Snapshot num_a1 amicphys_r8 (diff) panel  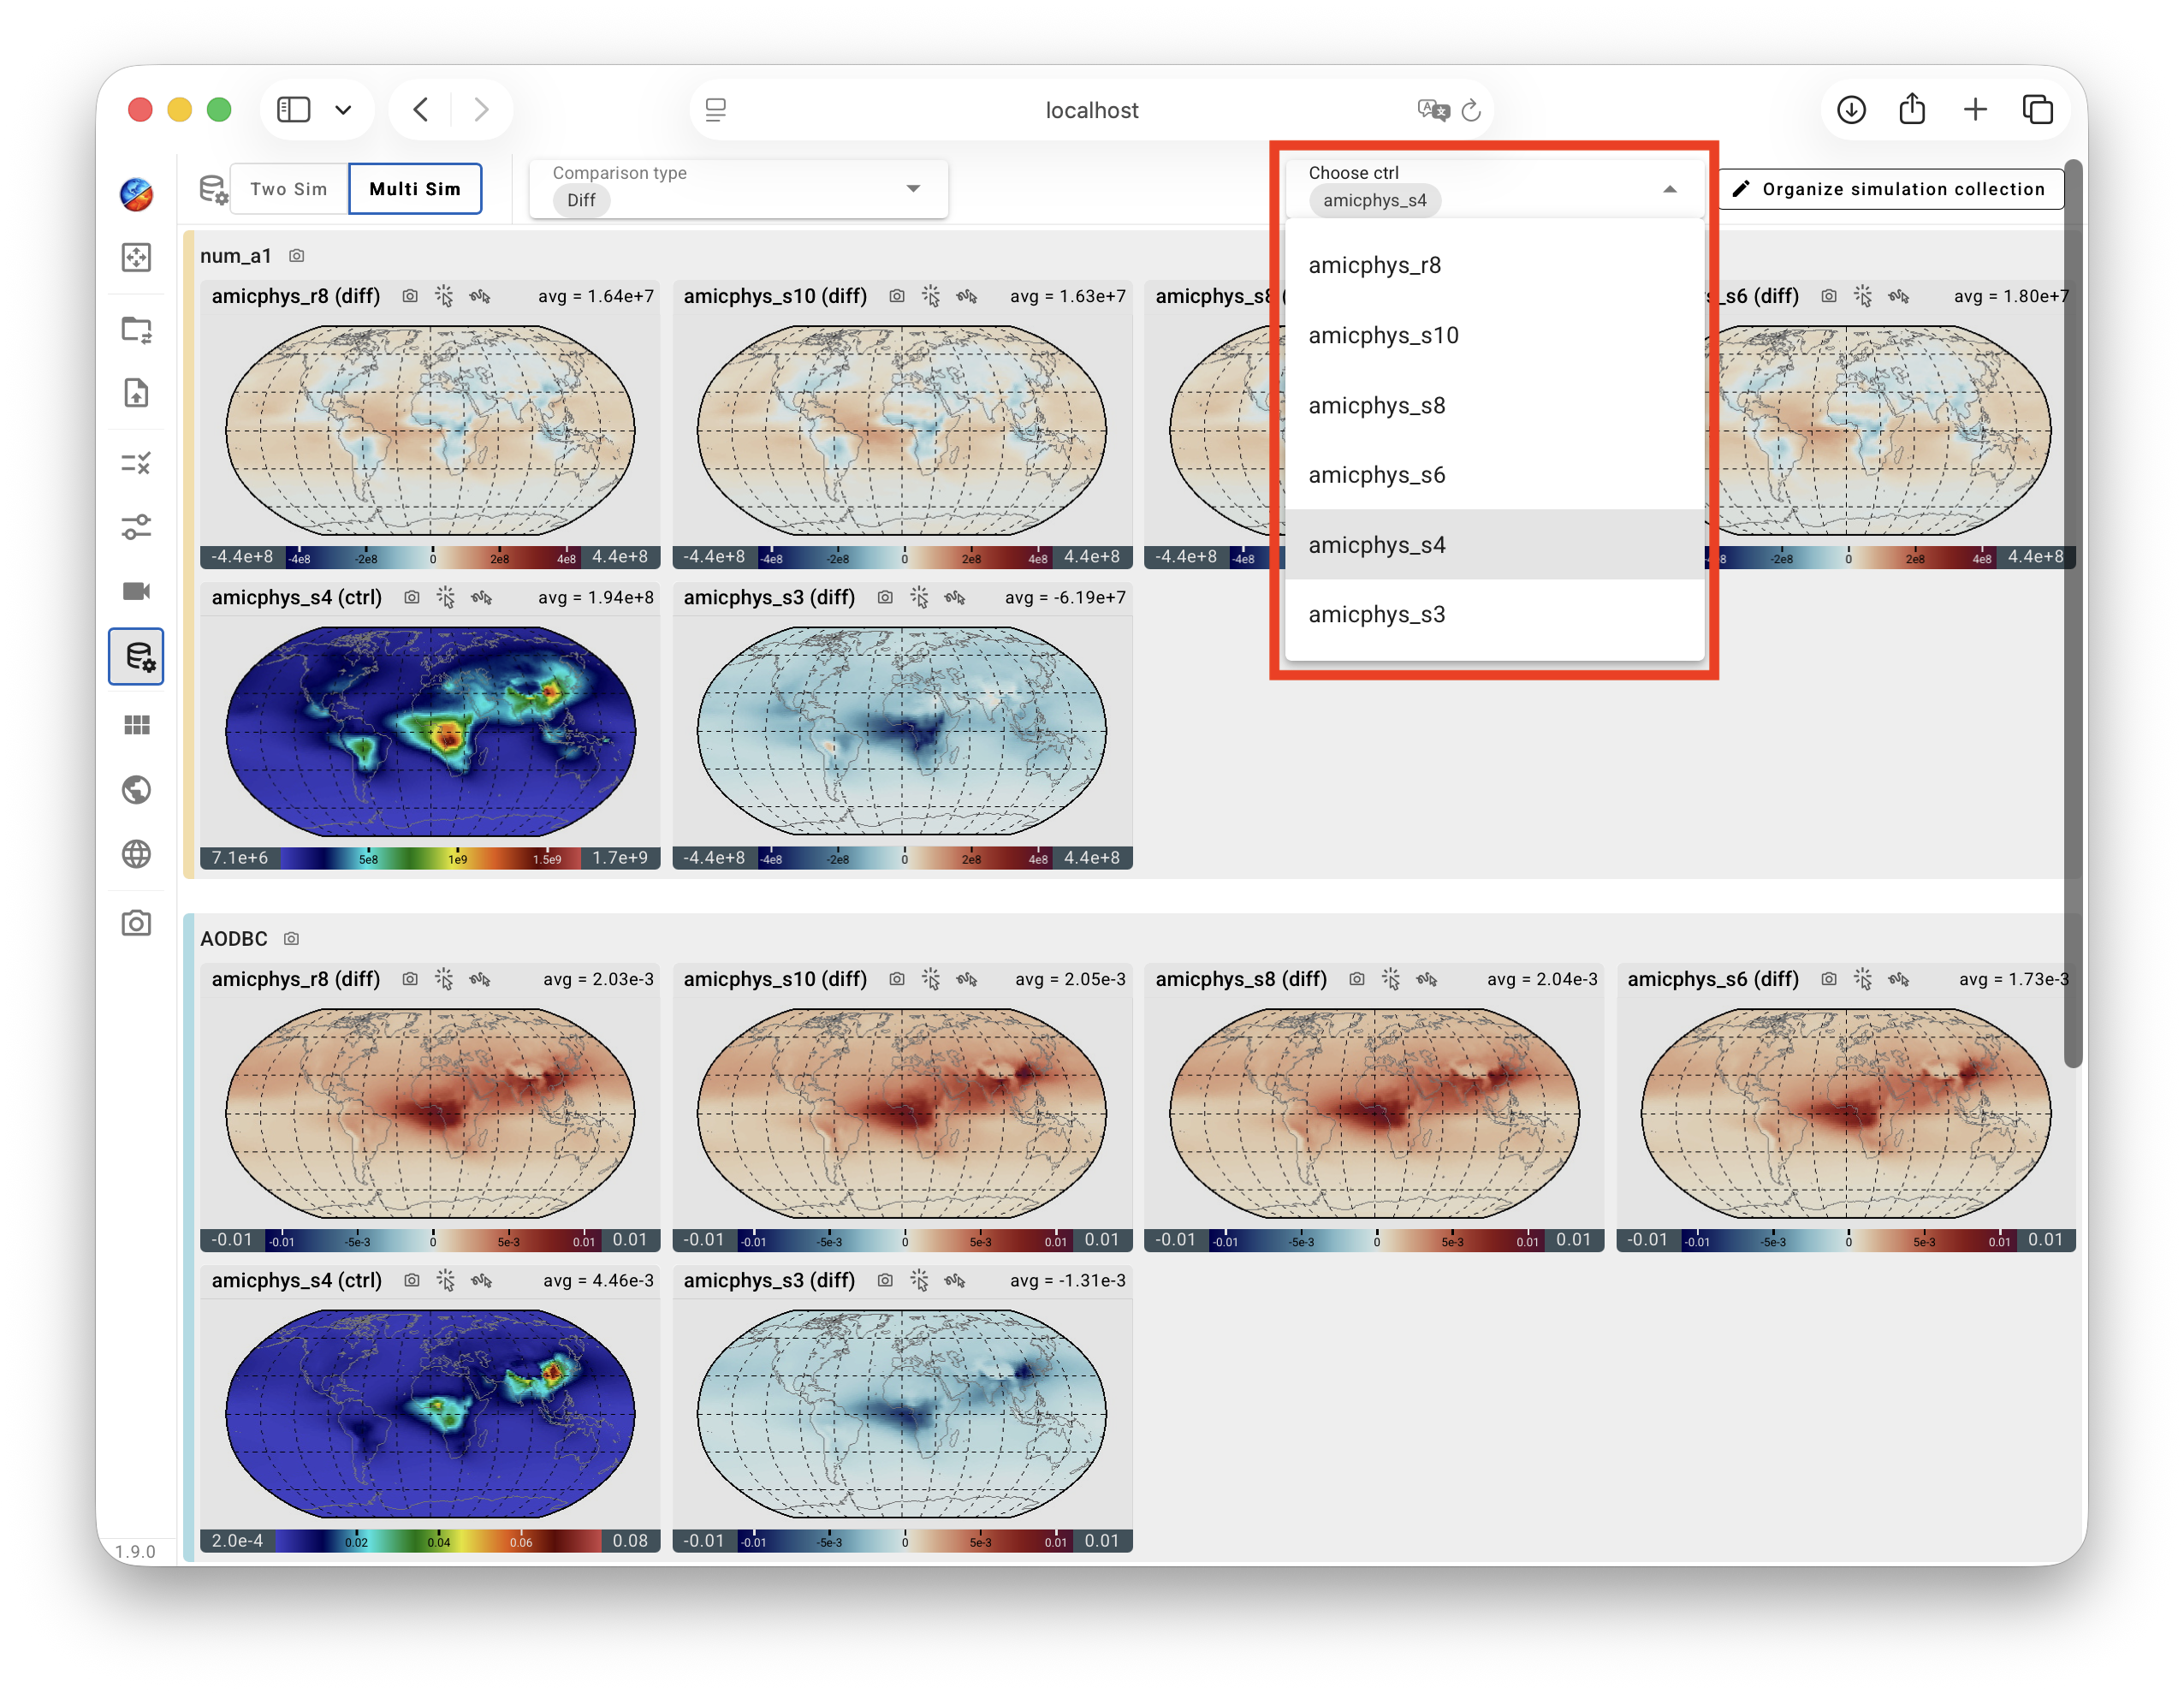[410, 296]
